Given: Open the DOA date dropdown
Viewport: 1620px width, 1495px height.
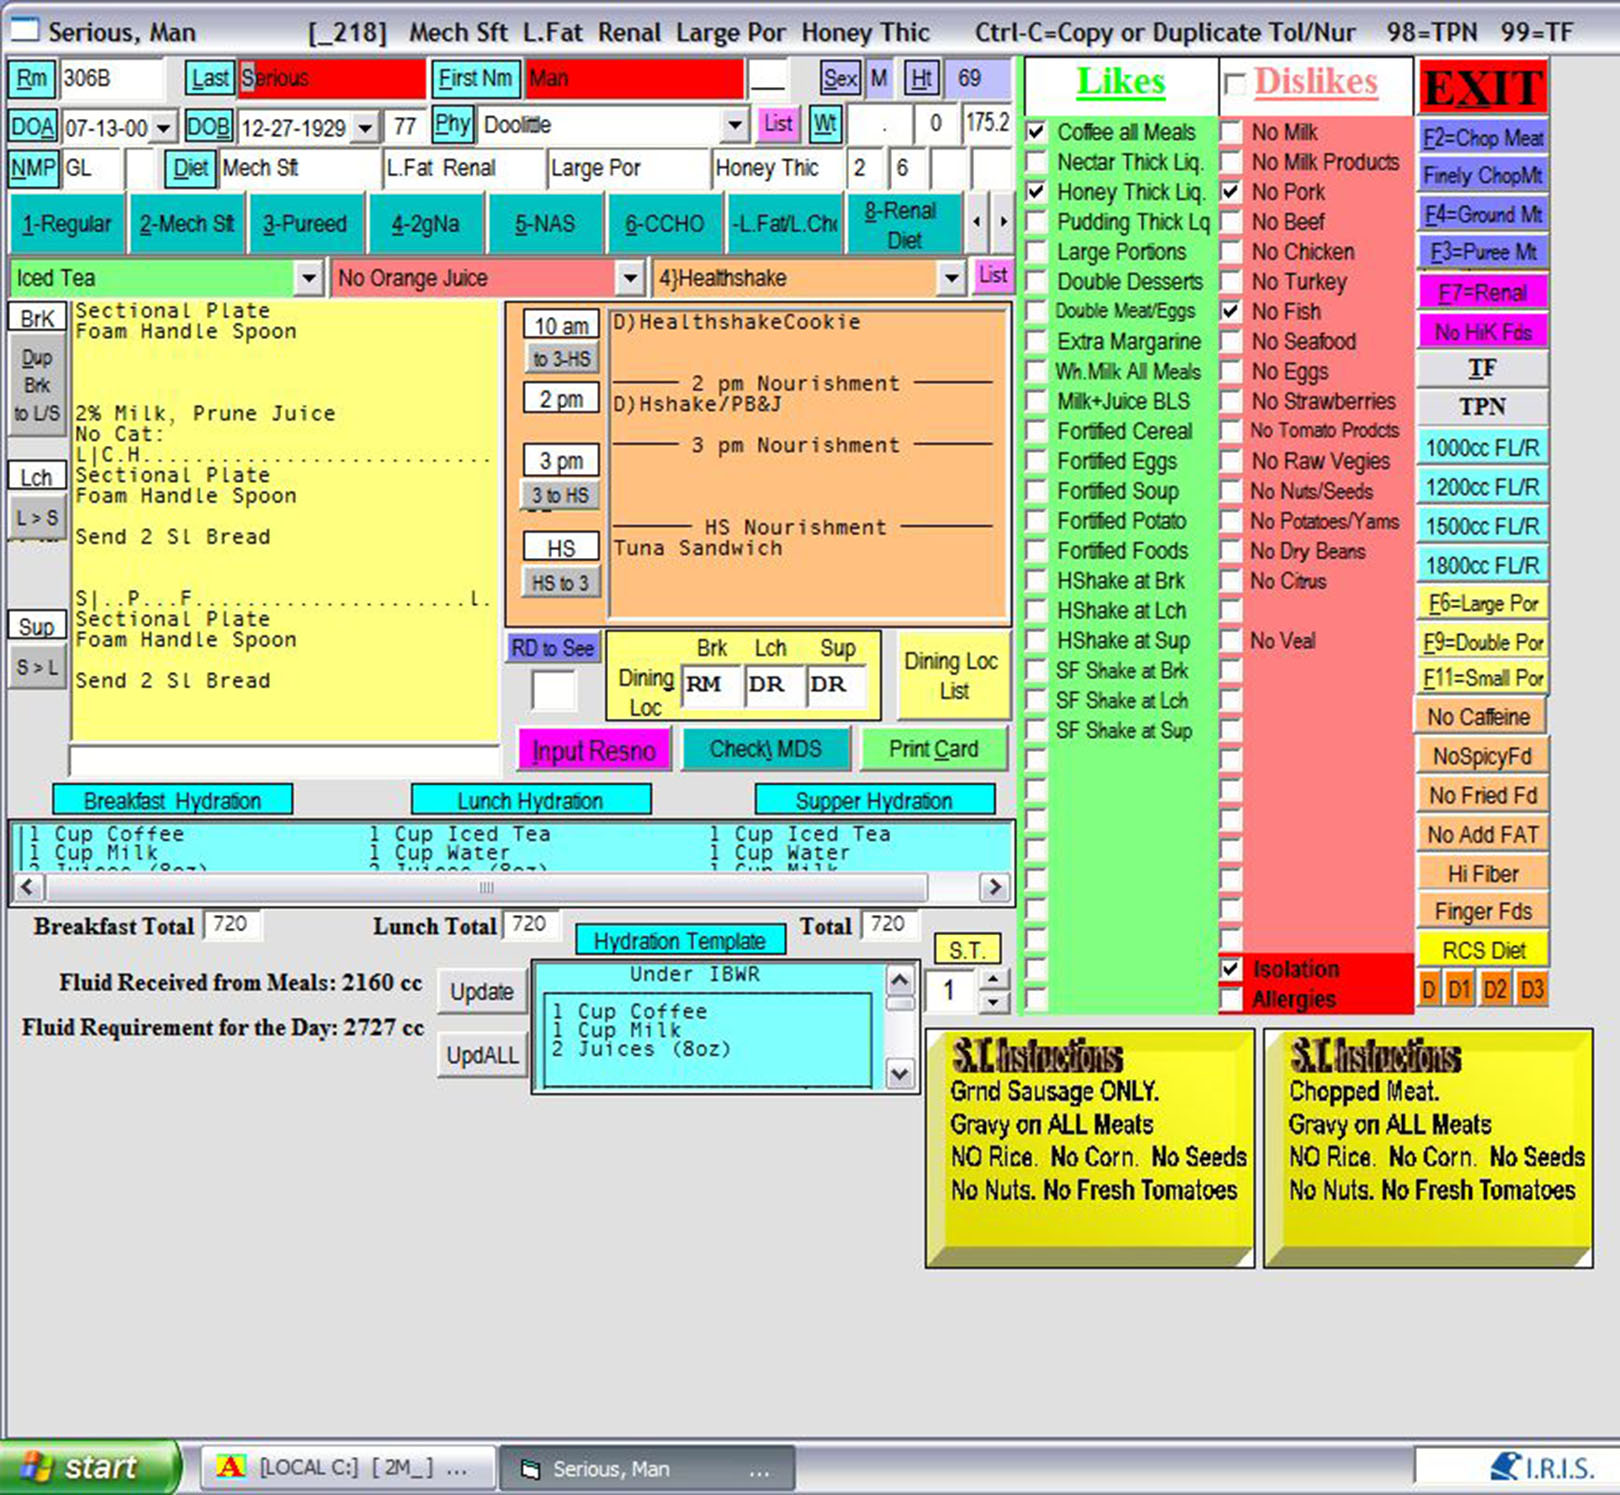Looking at the screenshot, I should pos(164,127).
